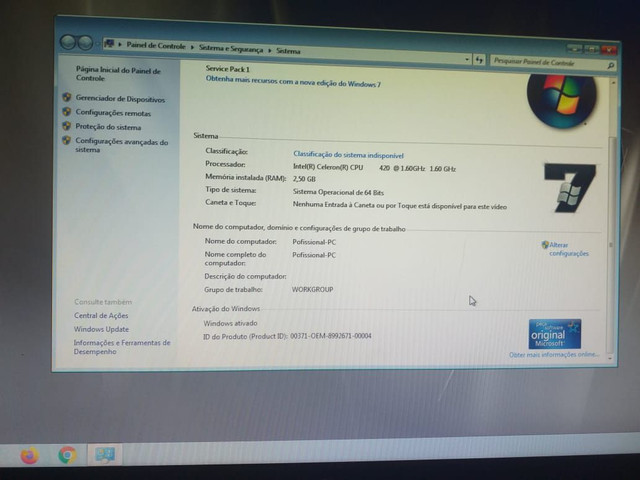This screenshot has width=640, height=480.
Task: Click the Windows 7 orb logo
Action: 561,99
